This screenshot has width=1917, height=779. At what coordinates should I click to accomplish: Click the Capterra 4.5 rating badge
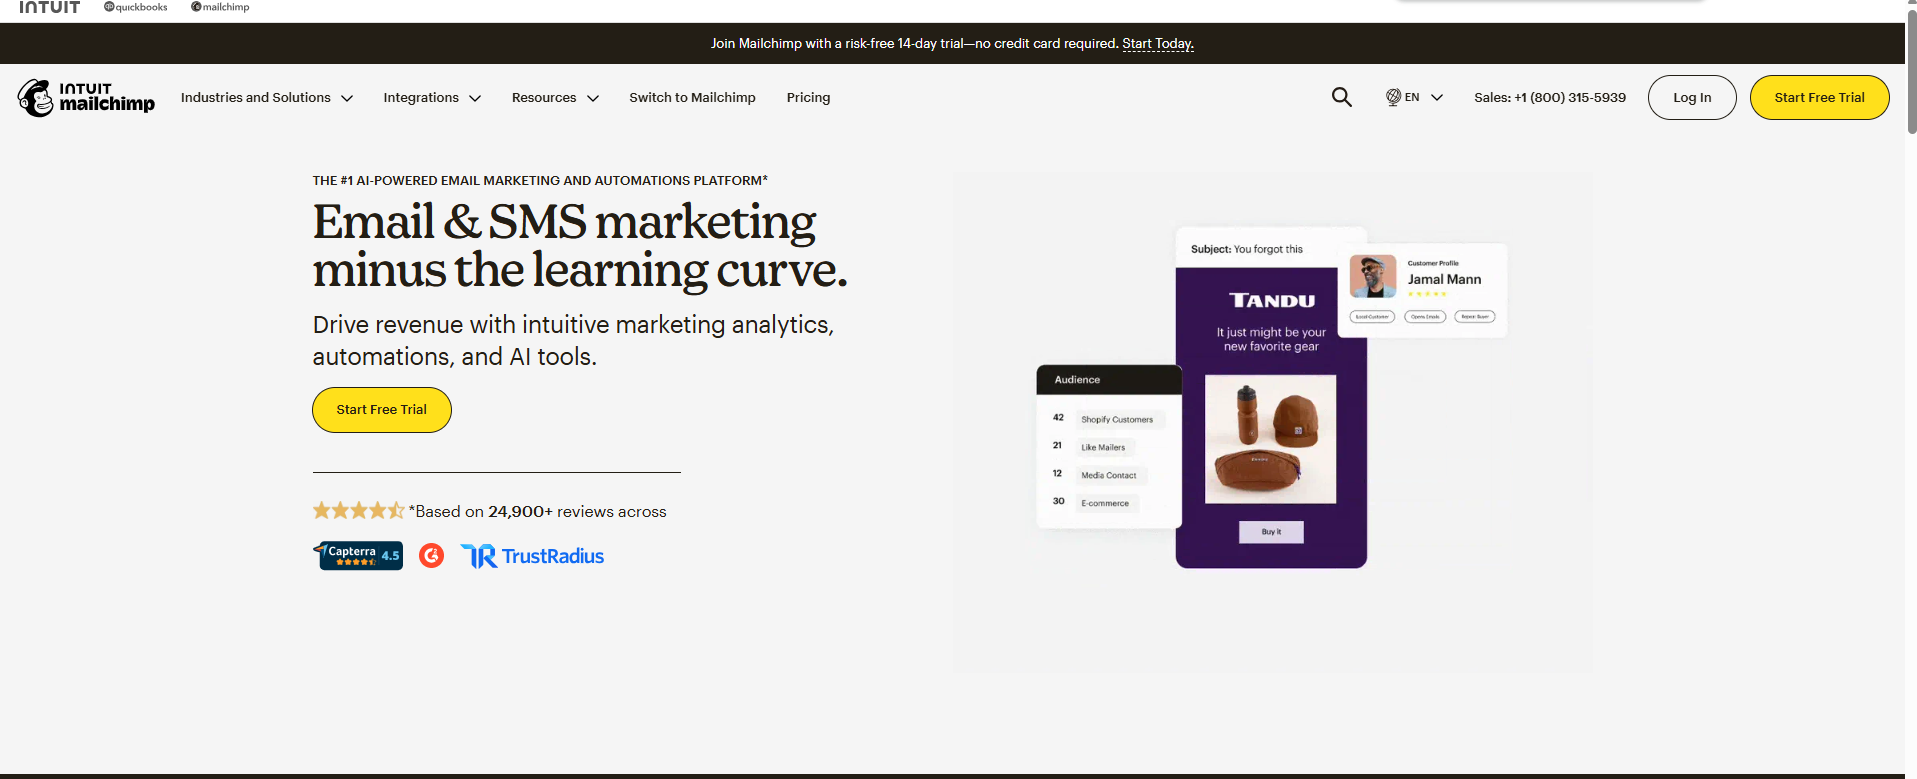click(358, 555)
